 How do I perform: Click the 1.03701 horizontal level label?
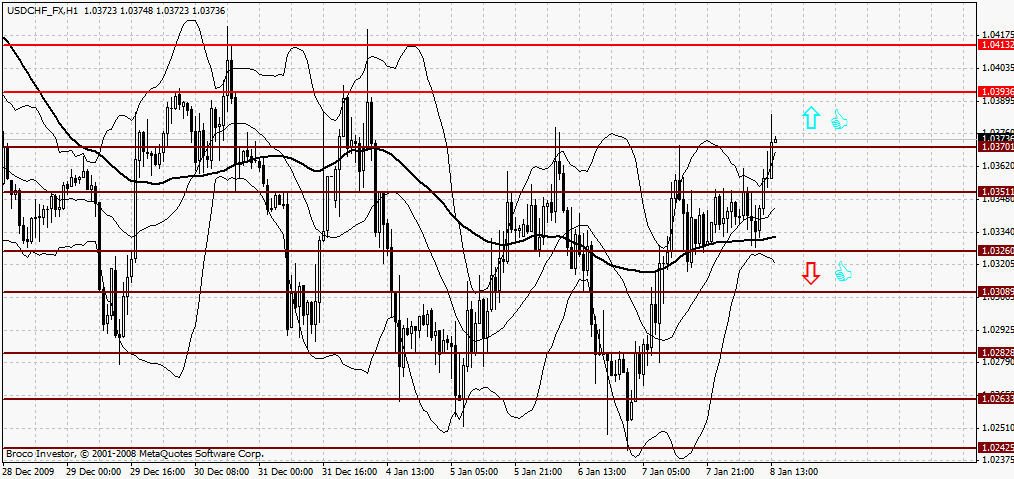tap(997, 147)
